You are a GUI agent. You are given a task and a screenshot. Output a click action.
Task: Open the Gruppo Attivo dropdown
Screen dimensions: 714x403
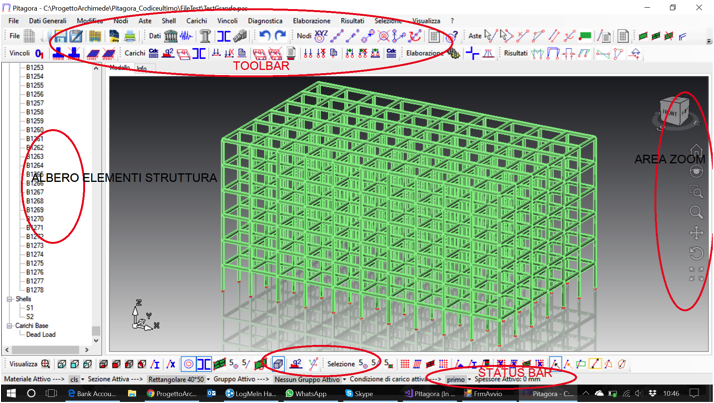pyautogui.click(x=345, y=380)
